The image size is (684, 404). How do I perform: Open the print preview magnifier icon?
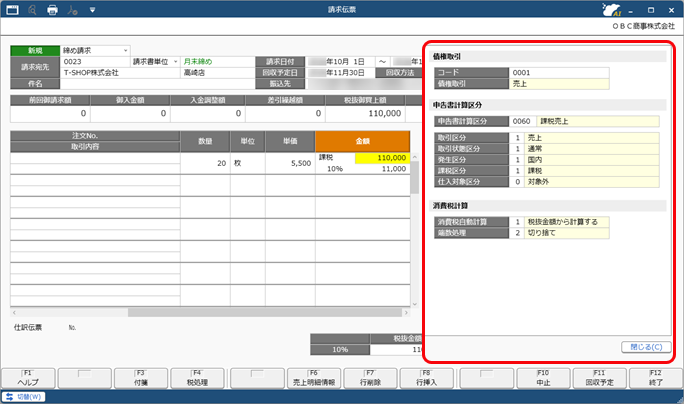[32, 10]
